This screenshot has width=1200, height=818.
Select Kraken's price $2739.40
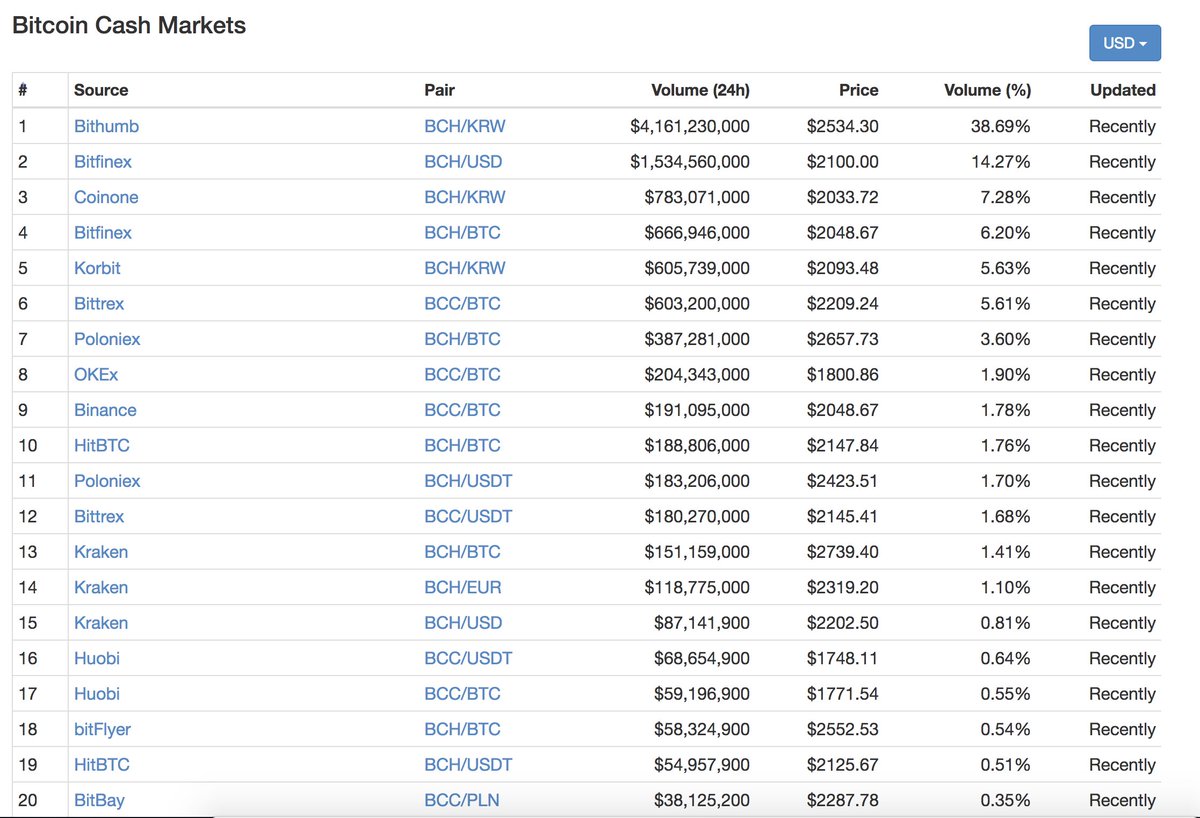pyautogui.click(x=843, y=552)
